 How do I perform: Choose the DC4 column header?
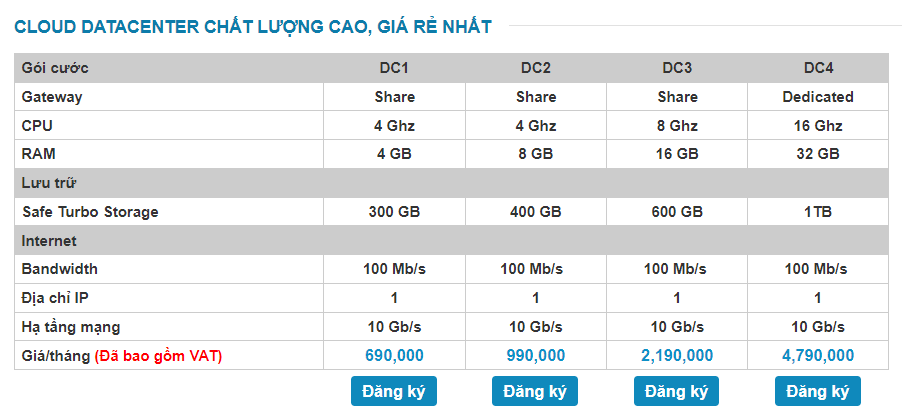click(x=818, y=68)
